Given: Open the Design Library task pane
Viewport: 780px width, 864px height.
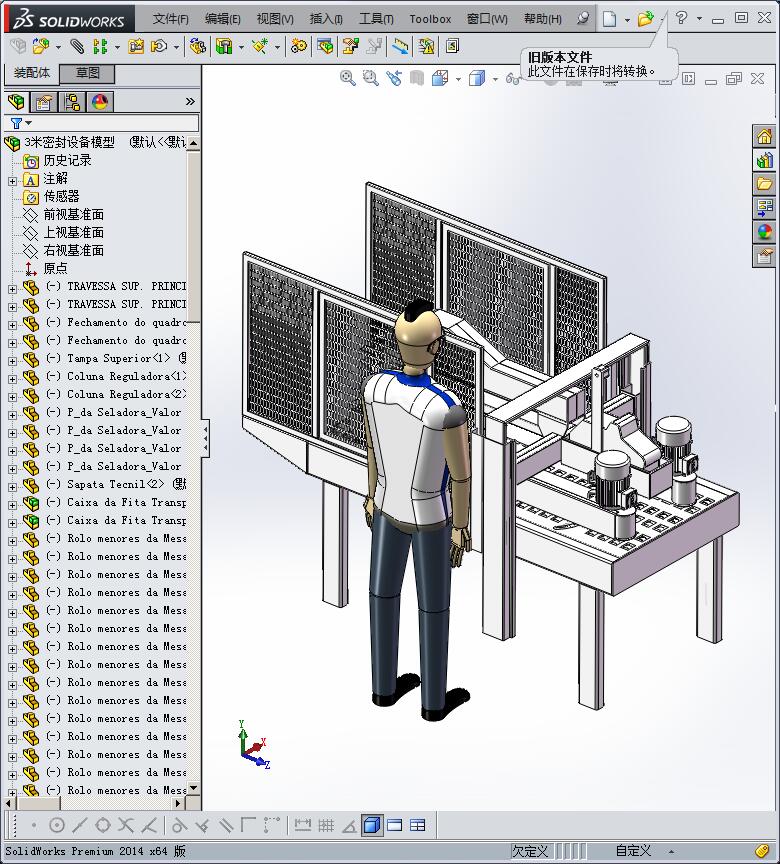Looking at the screenshot, I should pos(764,160).
